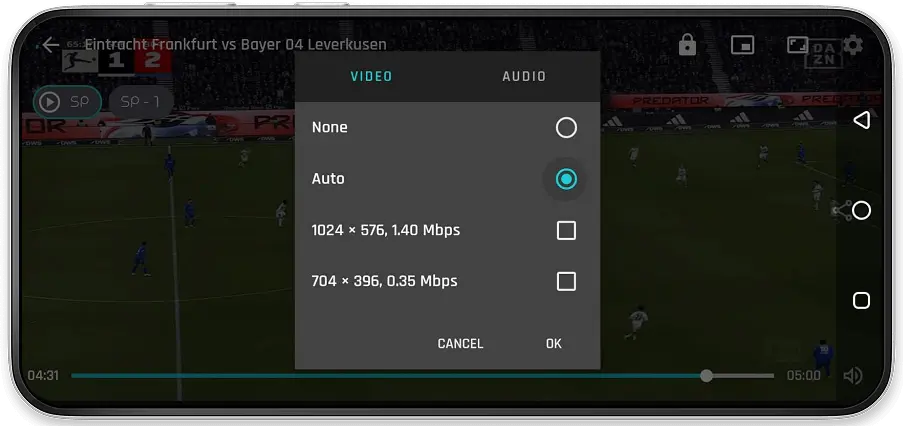Click the 704 × 396, 0.35 Mbps label

click(384, 282)
